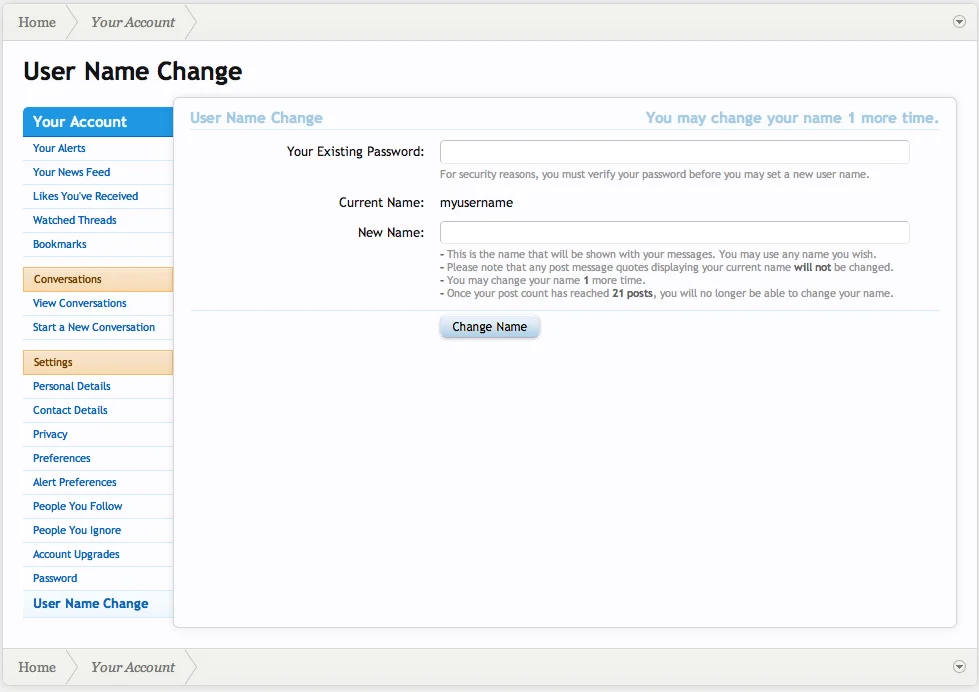Select the Settings section heading
Viewport: 979px width, 692px height.
coord(98,362)
